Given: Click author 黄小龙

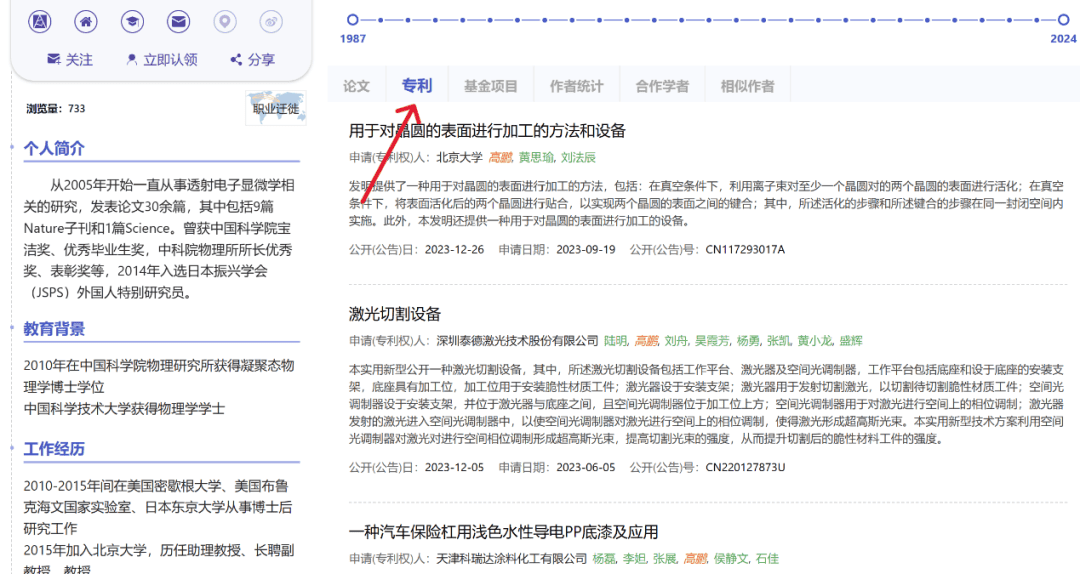Looking at the screenshot, I should coord(815,341).
